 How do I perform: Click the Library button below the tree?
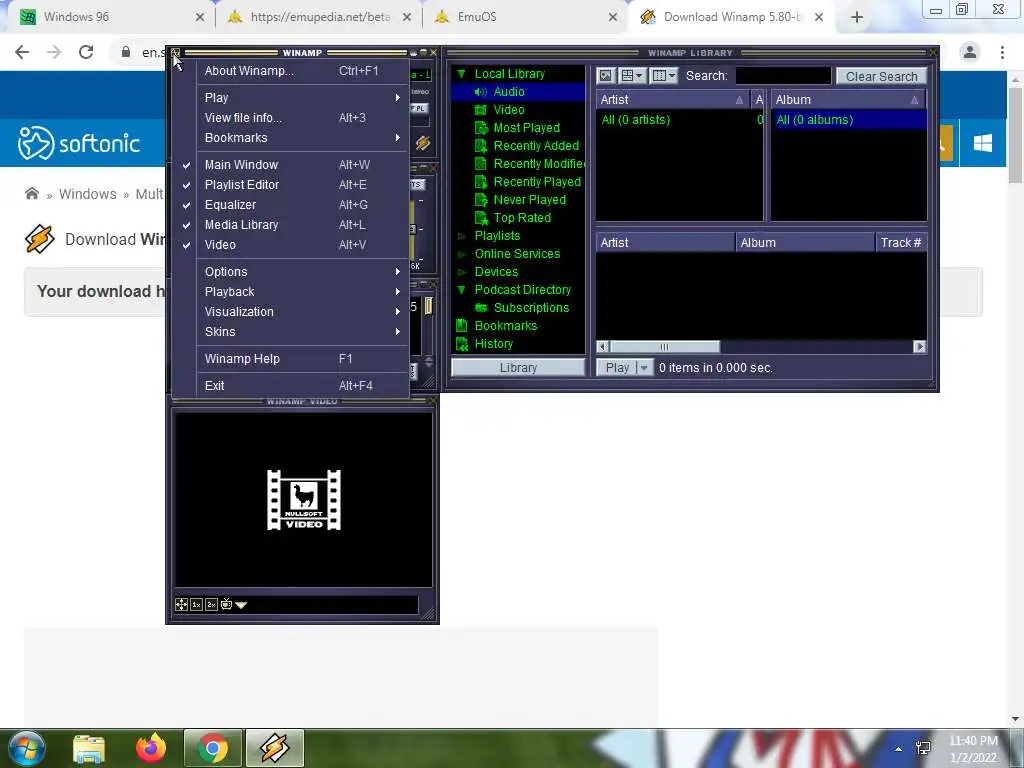point(518,368)
